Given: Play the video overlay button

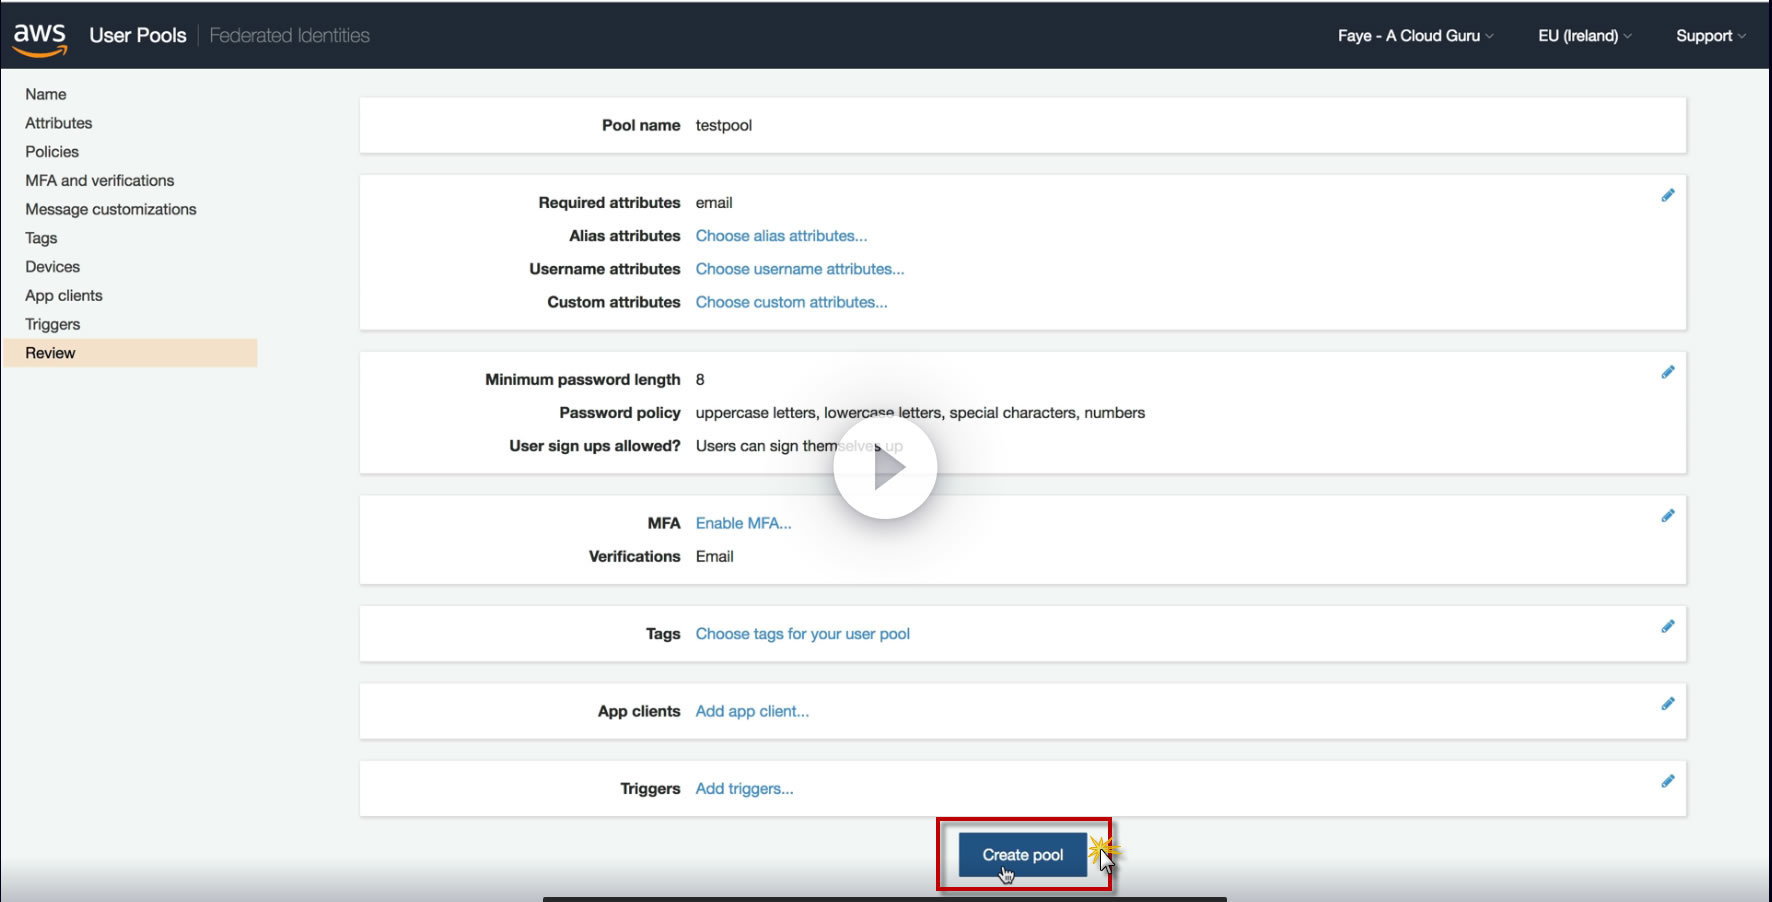Looking at the screenshot, I should click(x=885, y=467).
